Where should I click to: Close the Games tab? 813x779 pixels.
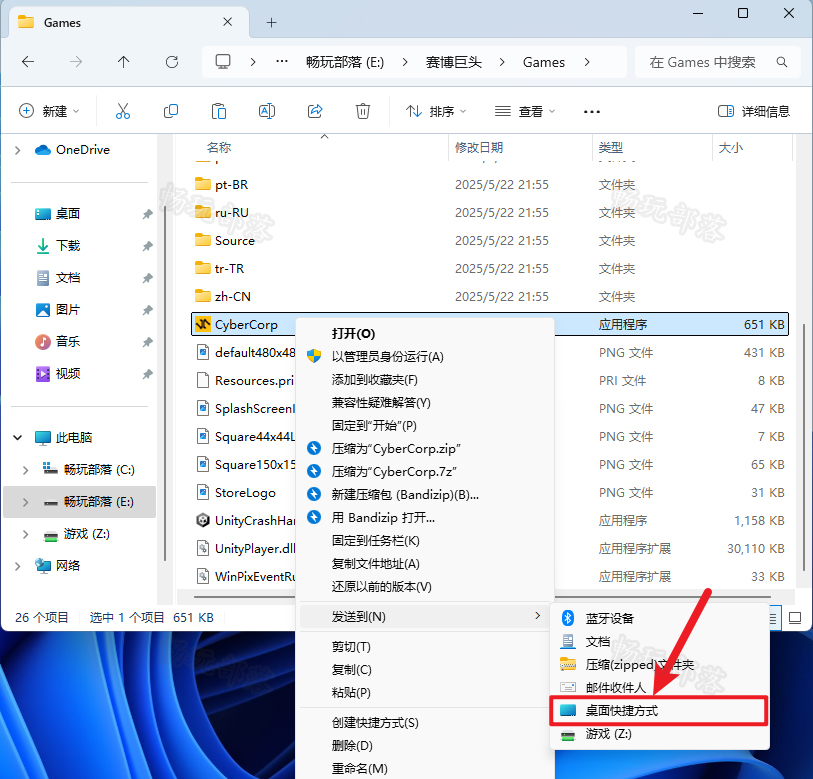(x=227, y=22)
